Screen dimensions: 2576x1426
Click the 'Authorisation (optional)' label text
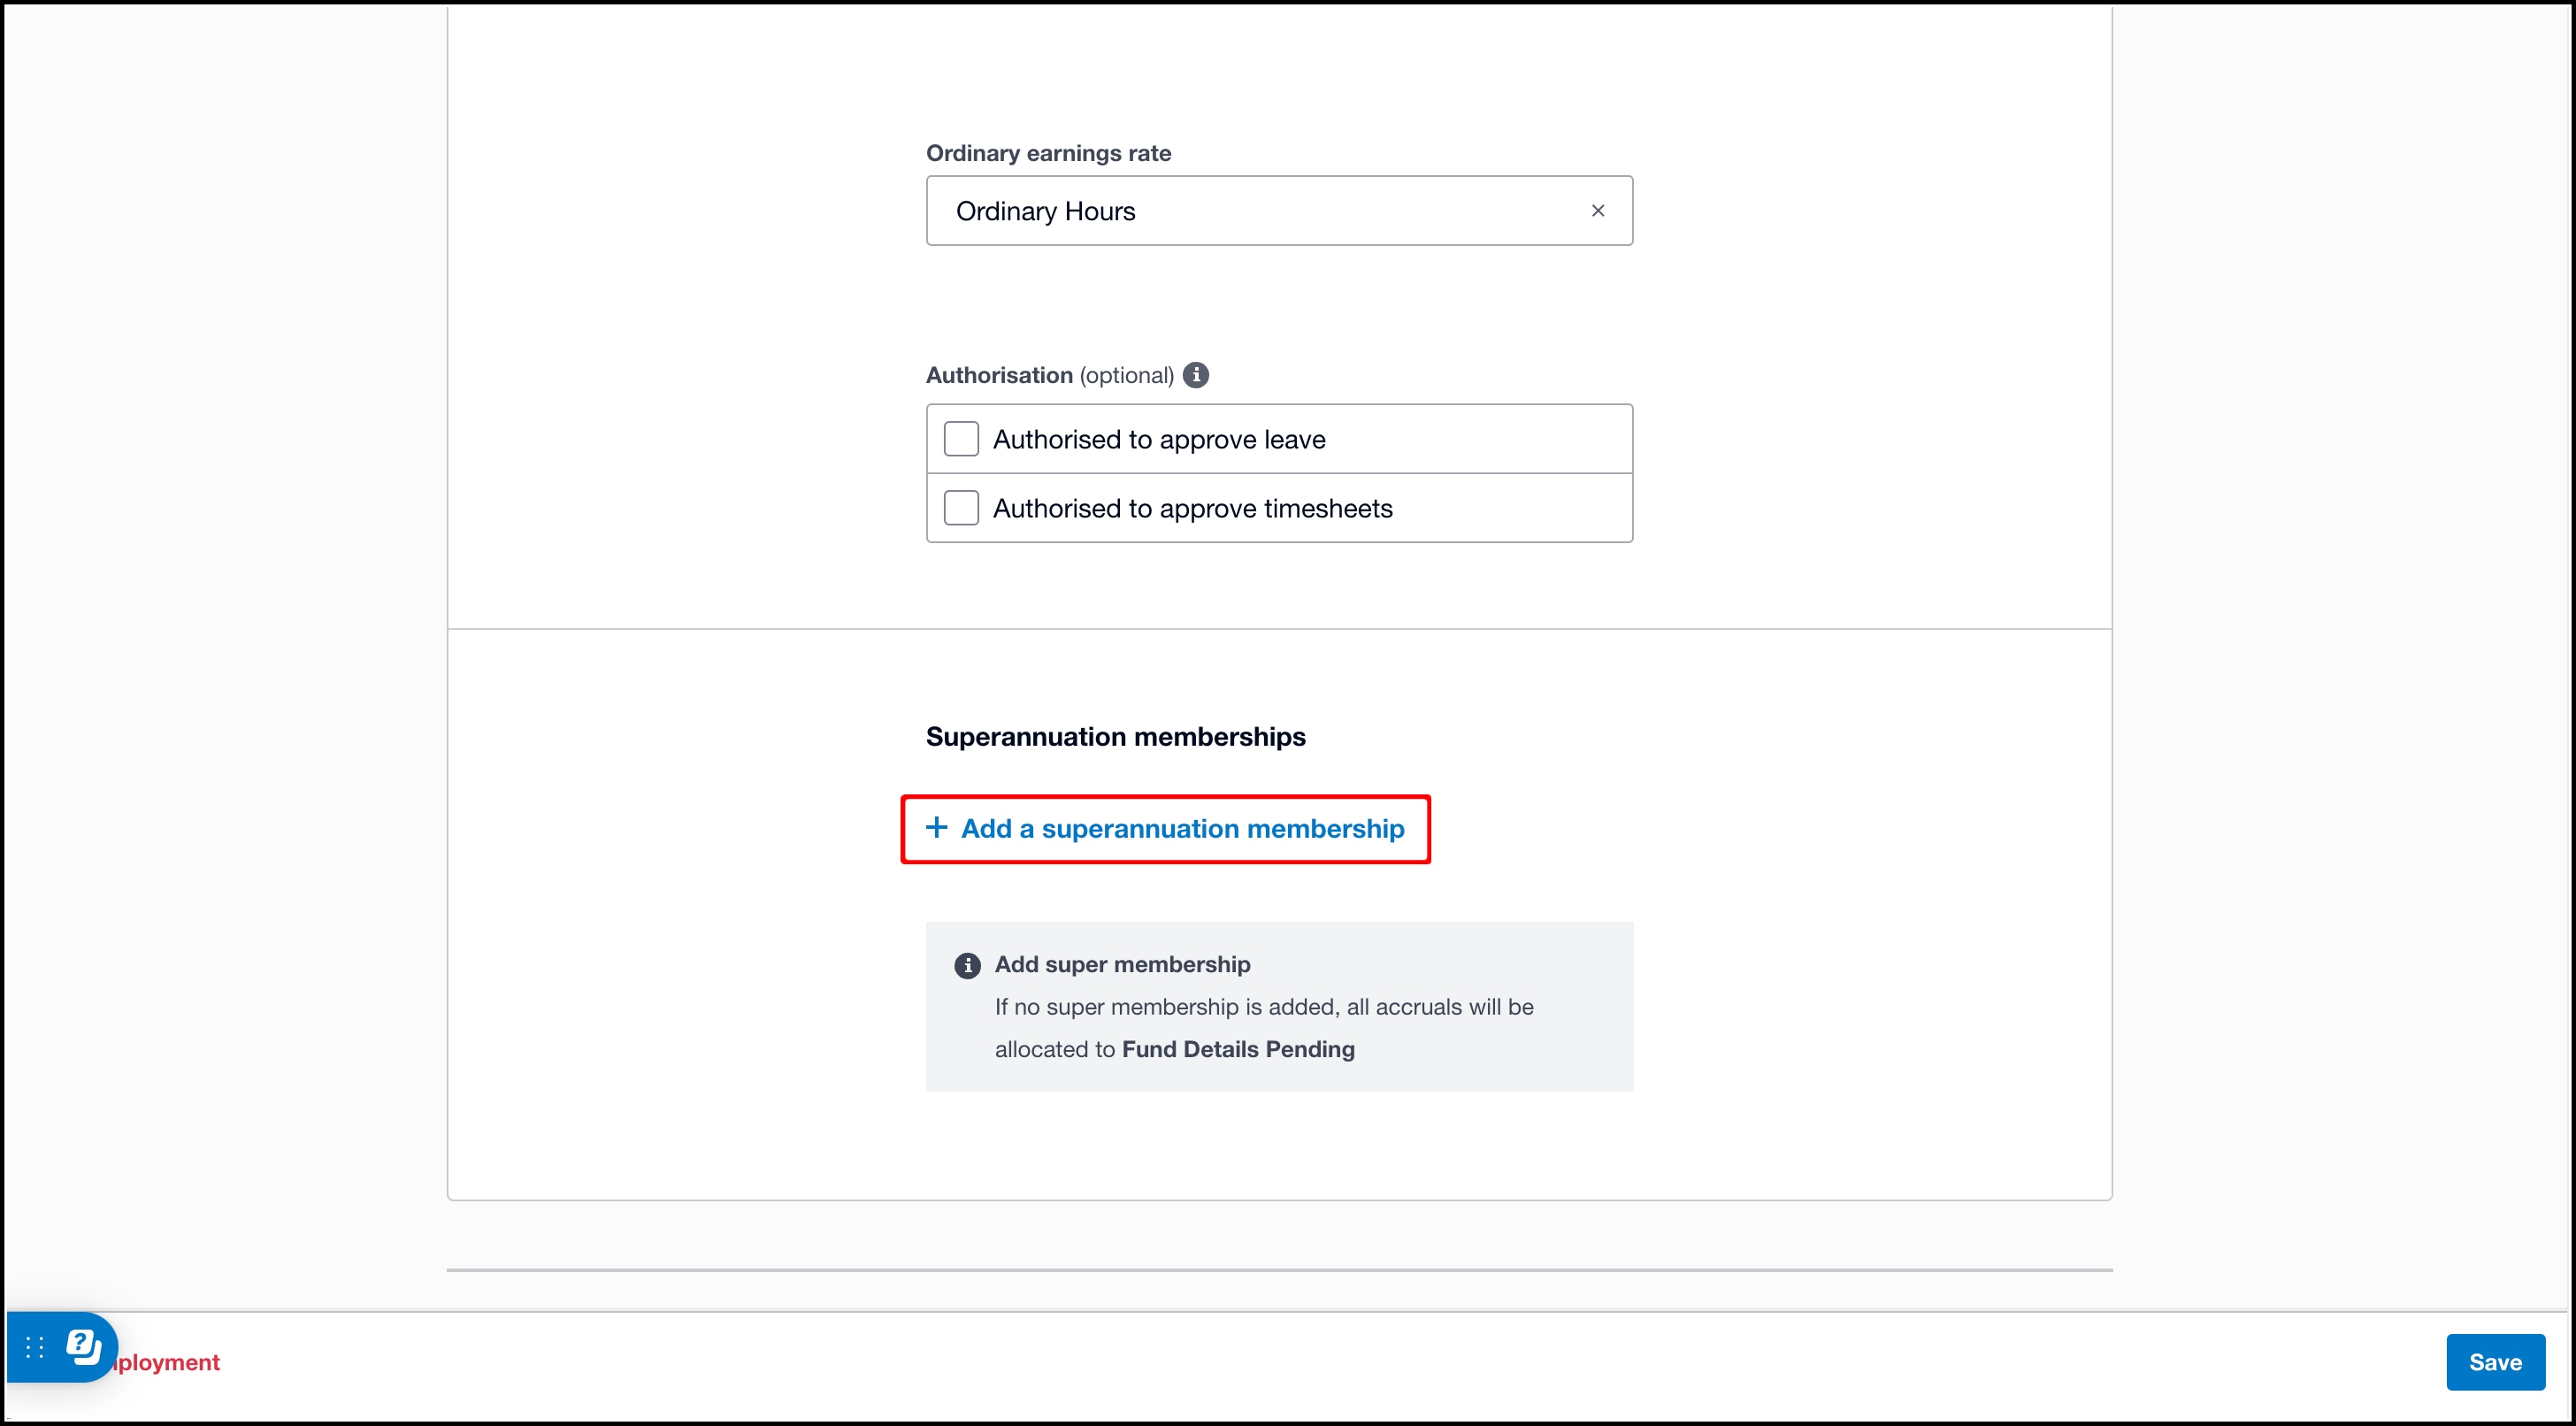(1049, 375)
